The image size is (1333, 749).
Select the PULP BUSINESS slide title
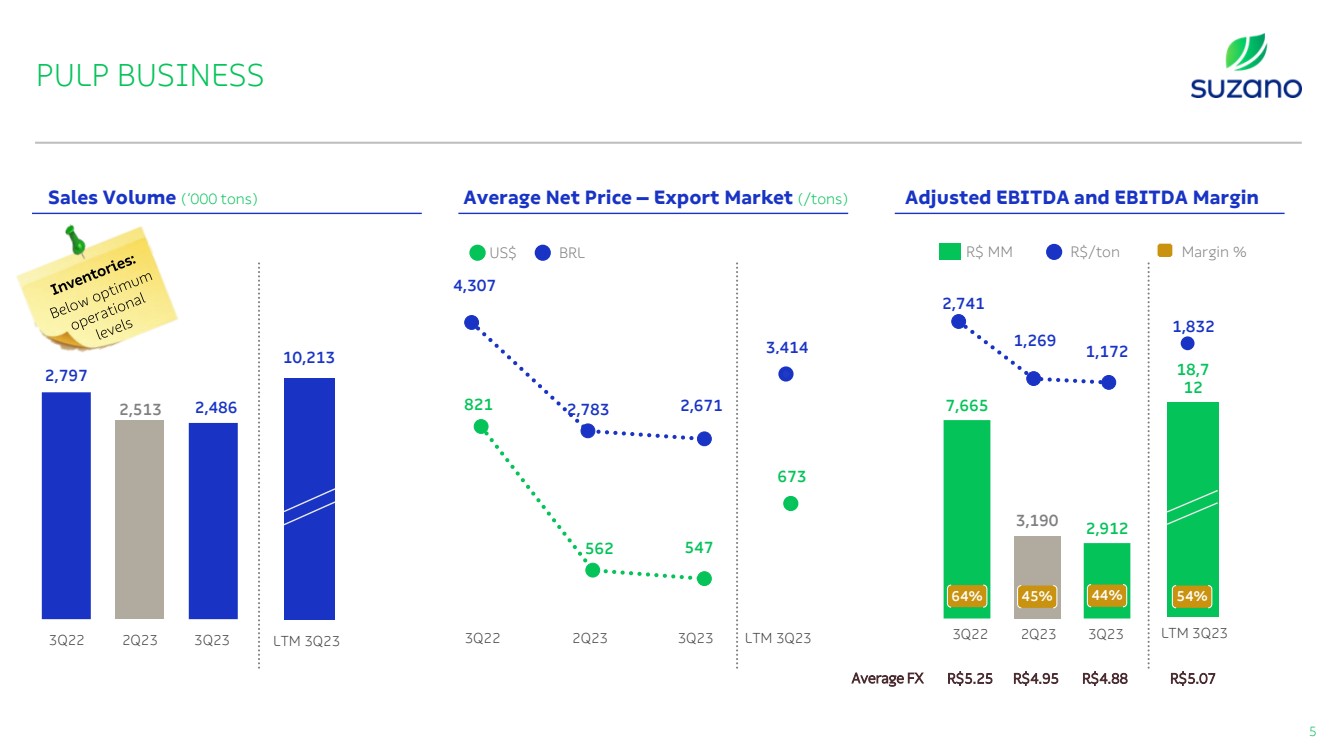pos(150,75)
